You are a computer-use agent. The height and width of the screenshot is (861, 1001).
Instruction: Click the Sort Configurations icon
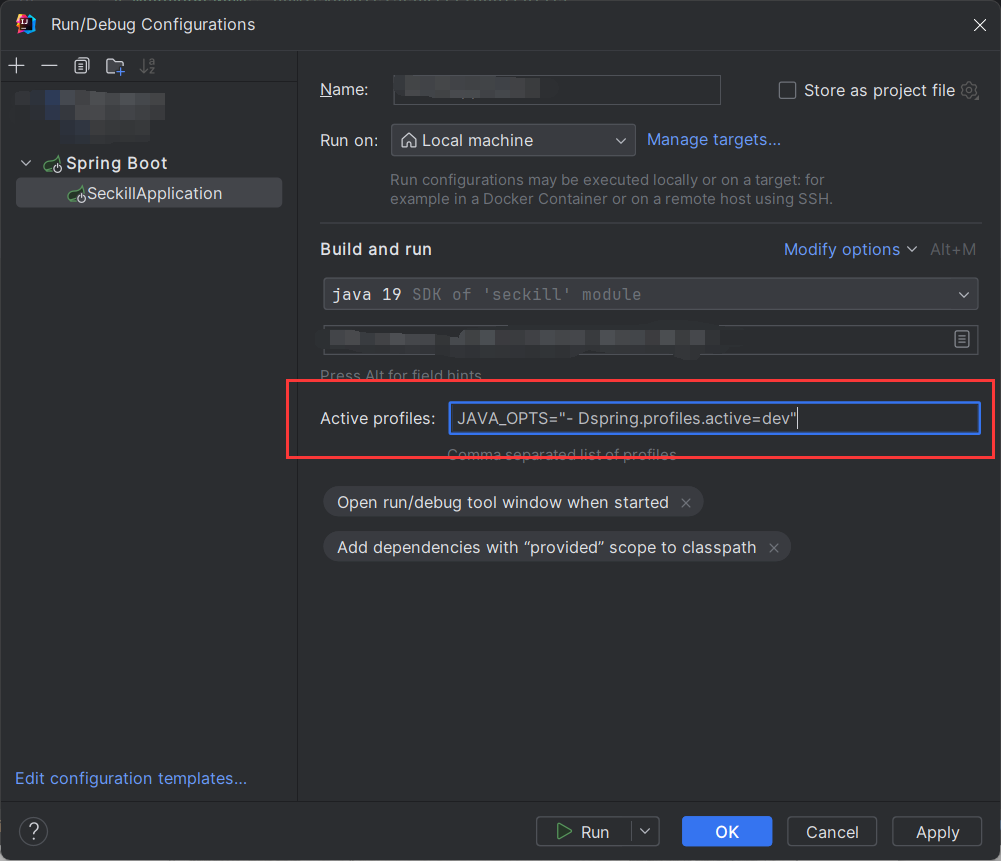tap(148, 67)
